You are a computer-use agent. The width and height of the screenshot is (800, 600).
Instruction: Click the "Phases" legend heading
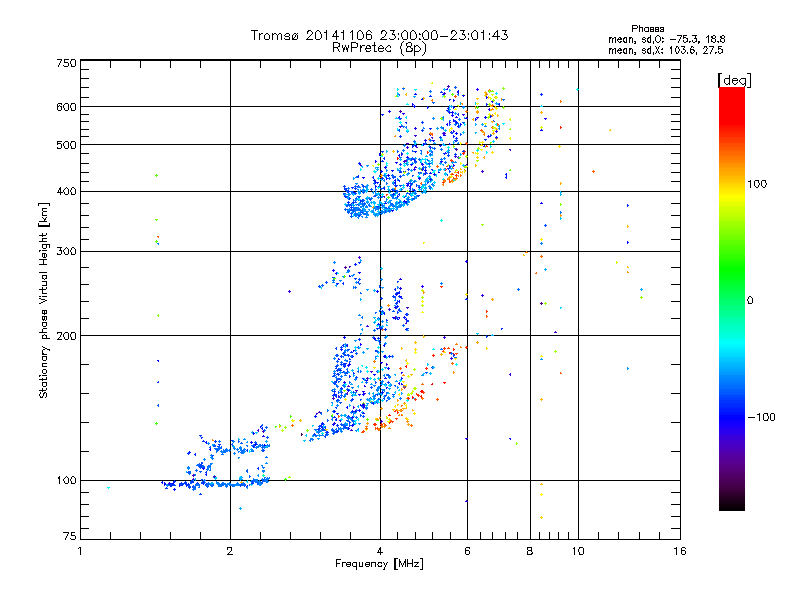tap(647, 29)
